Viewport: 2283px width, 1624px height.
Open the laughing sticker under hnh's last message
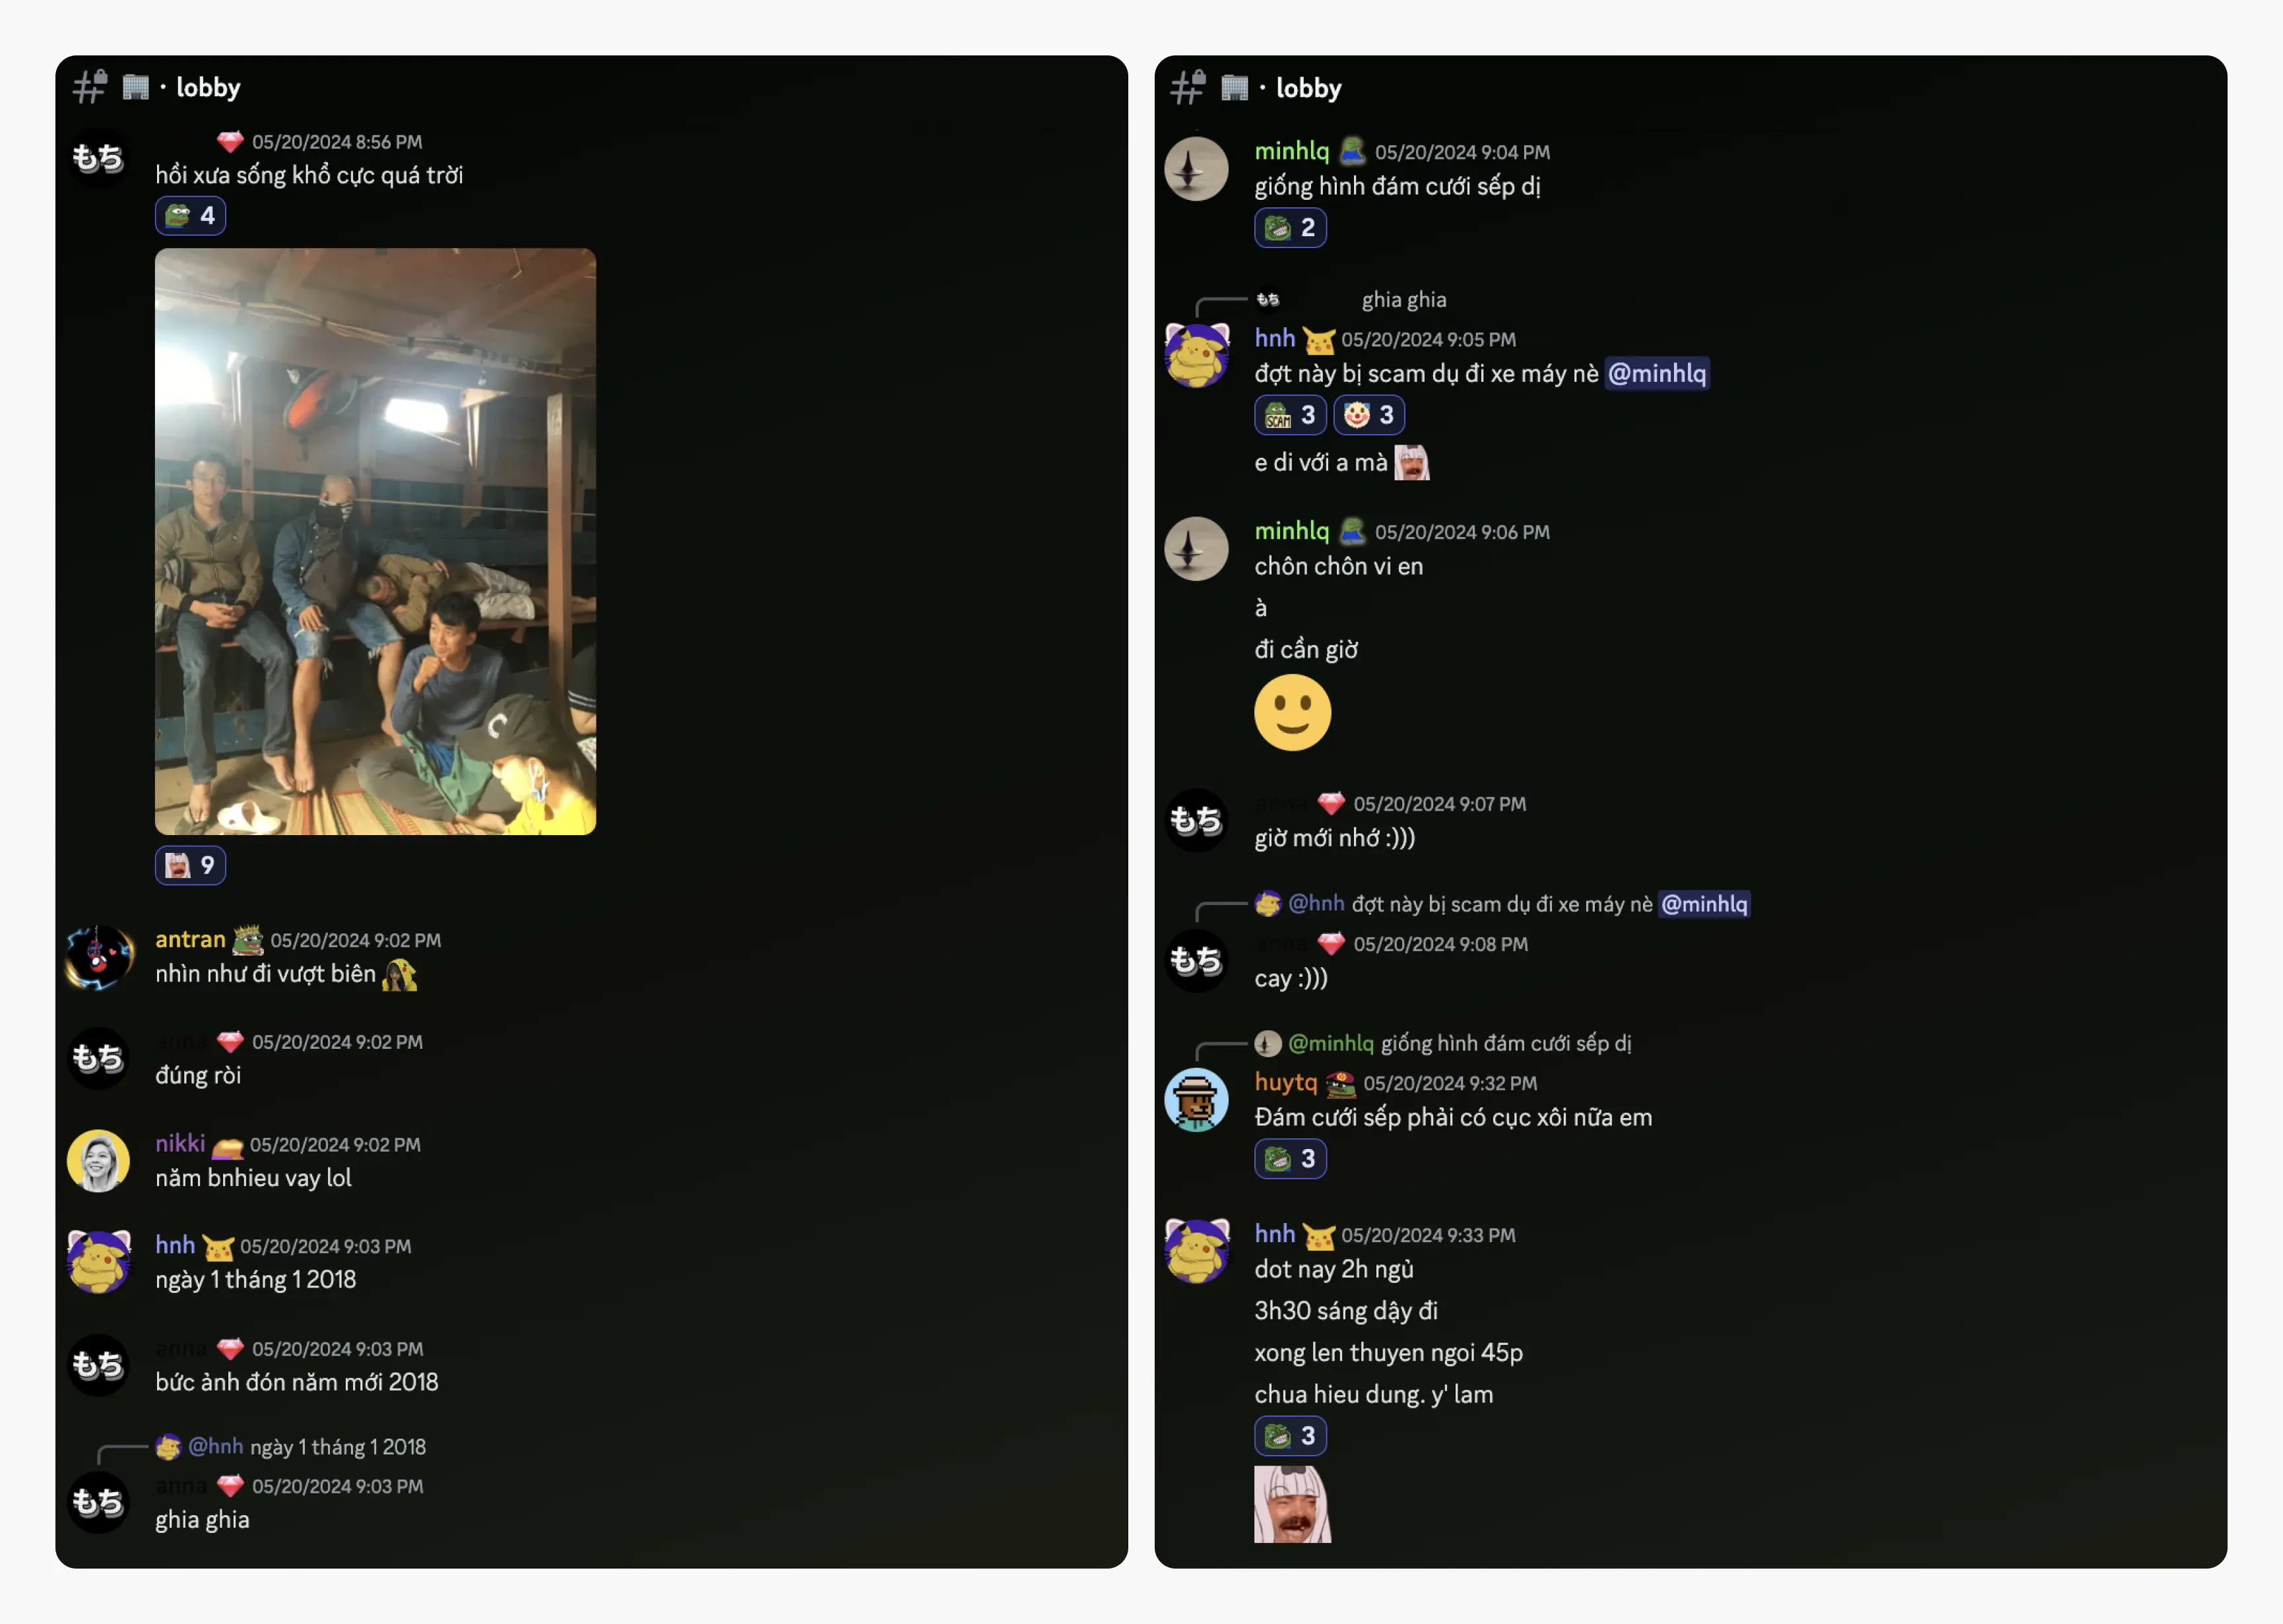coord(1293,1504)
